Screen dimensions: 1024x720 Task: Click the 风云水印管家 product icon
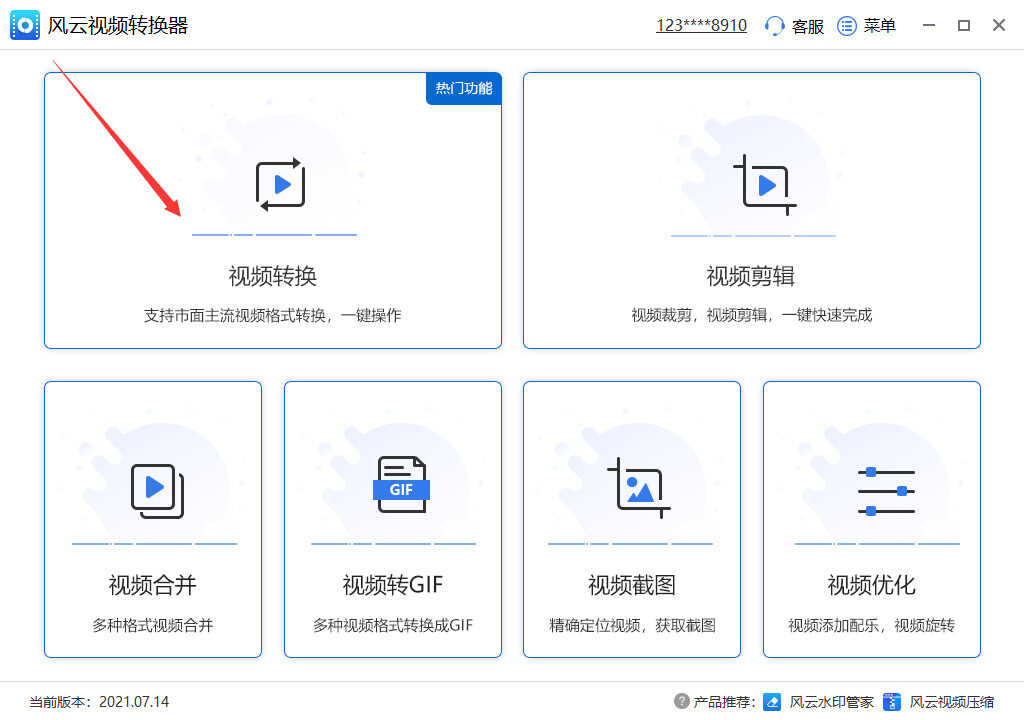pyautogui.click(x=772, y=702)
